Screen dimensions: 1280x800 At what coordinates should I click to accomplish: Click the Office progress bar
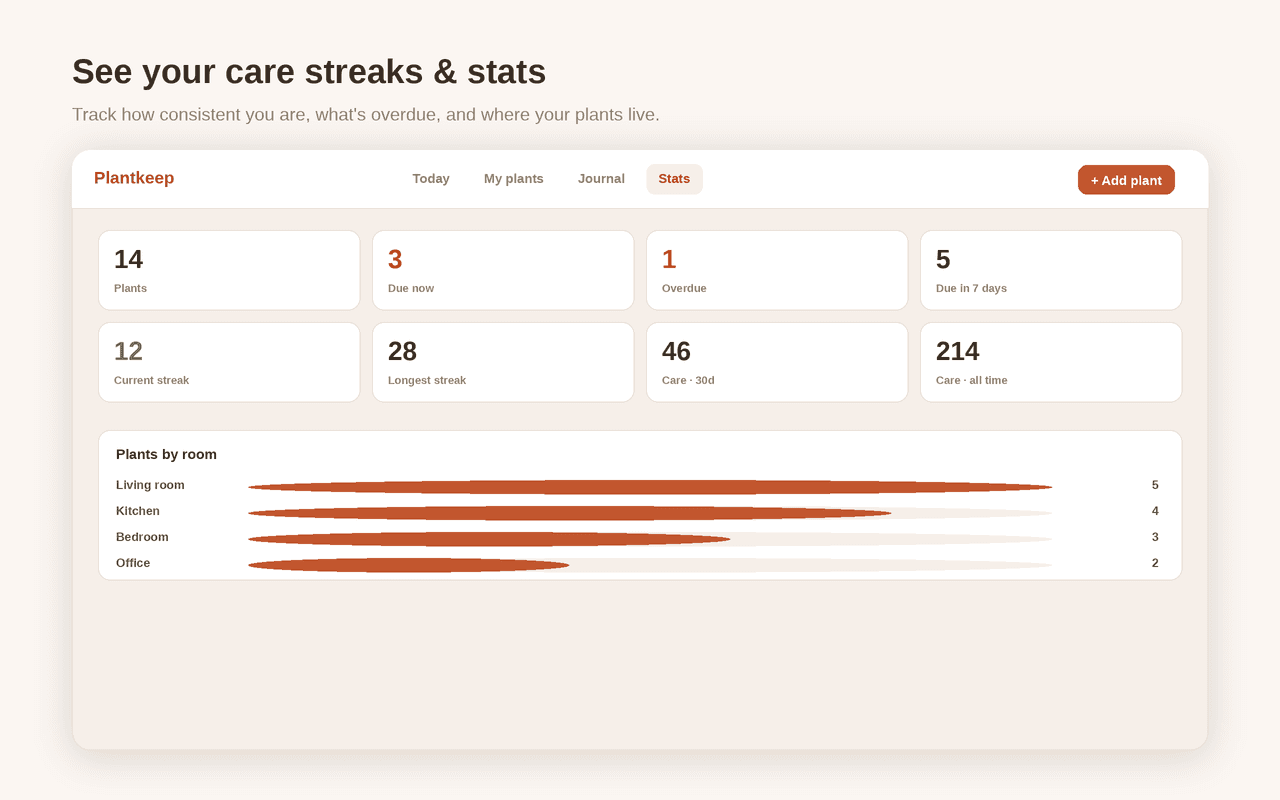pos(650,565)
